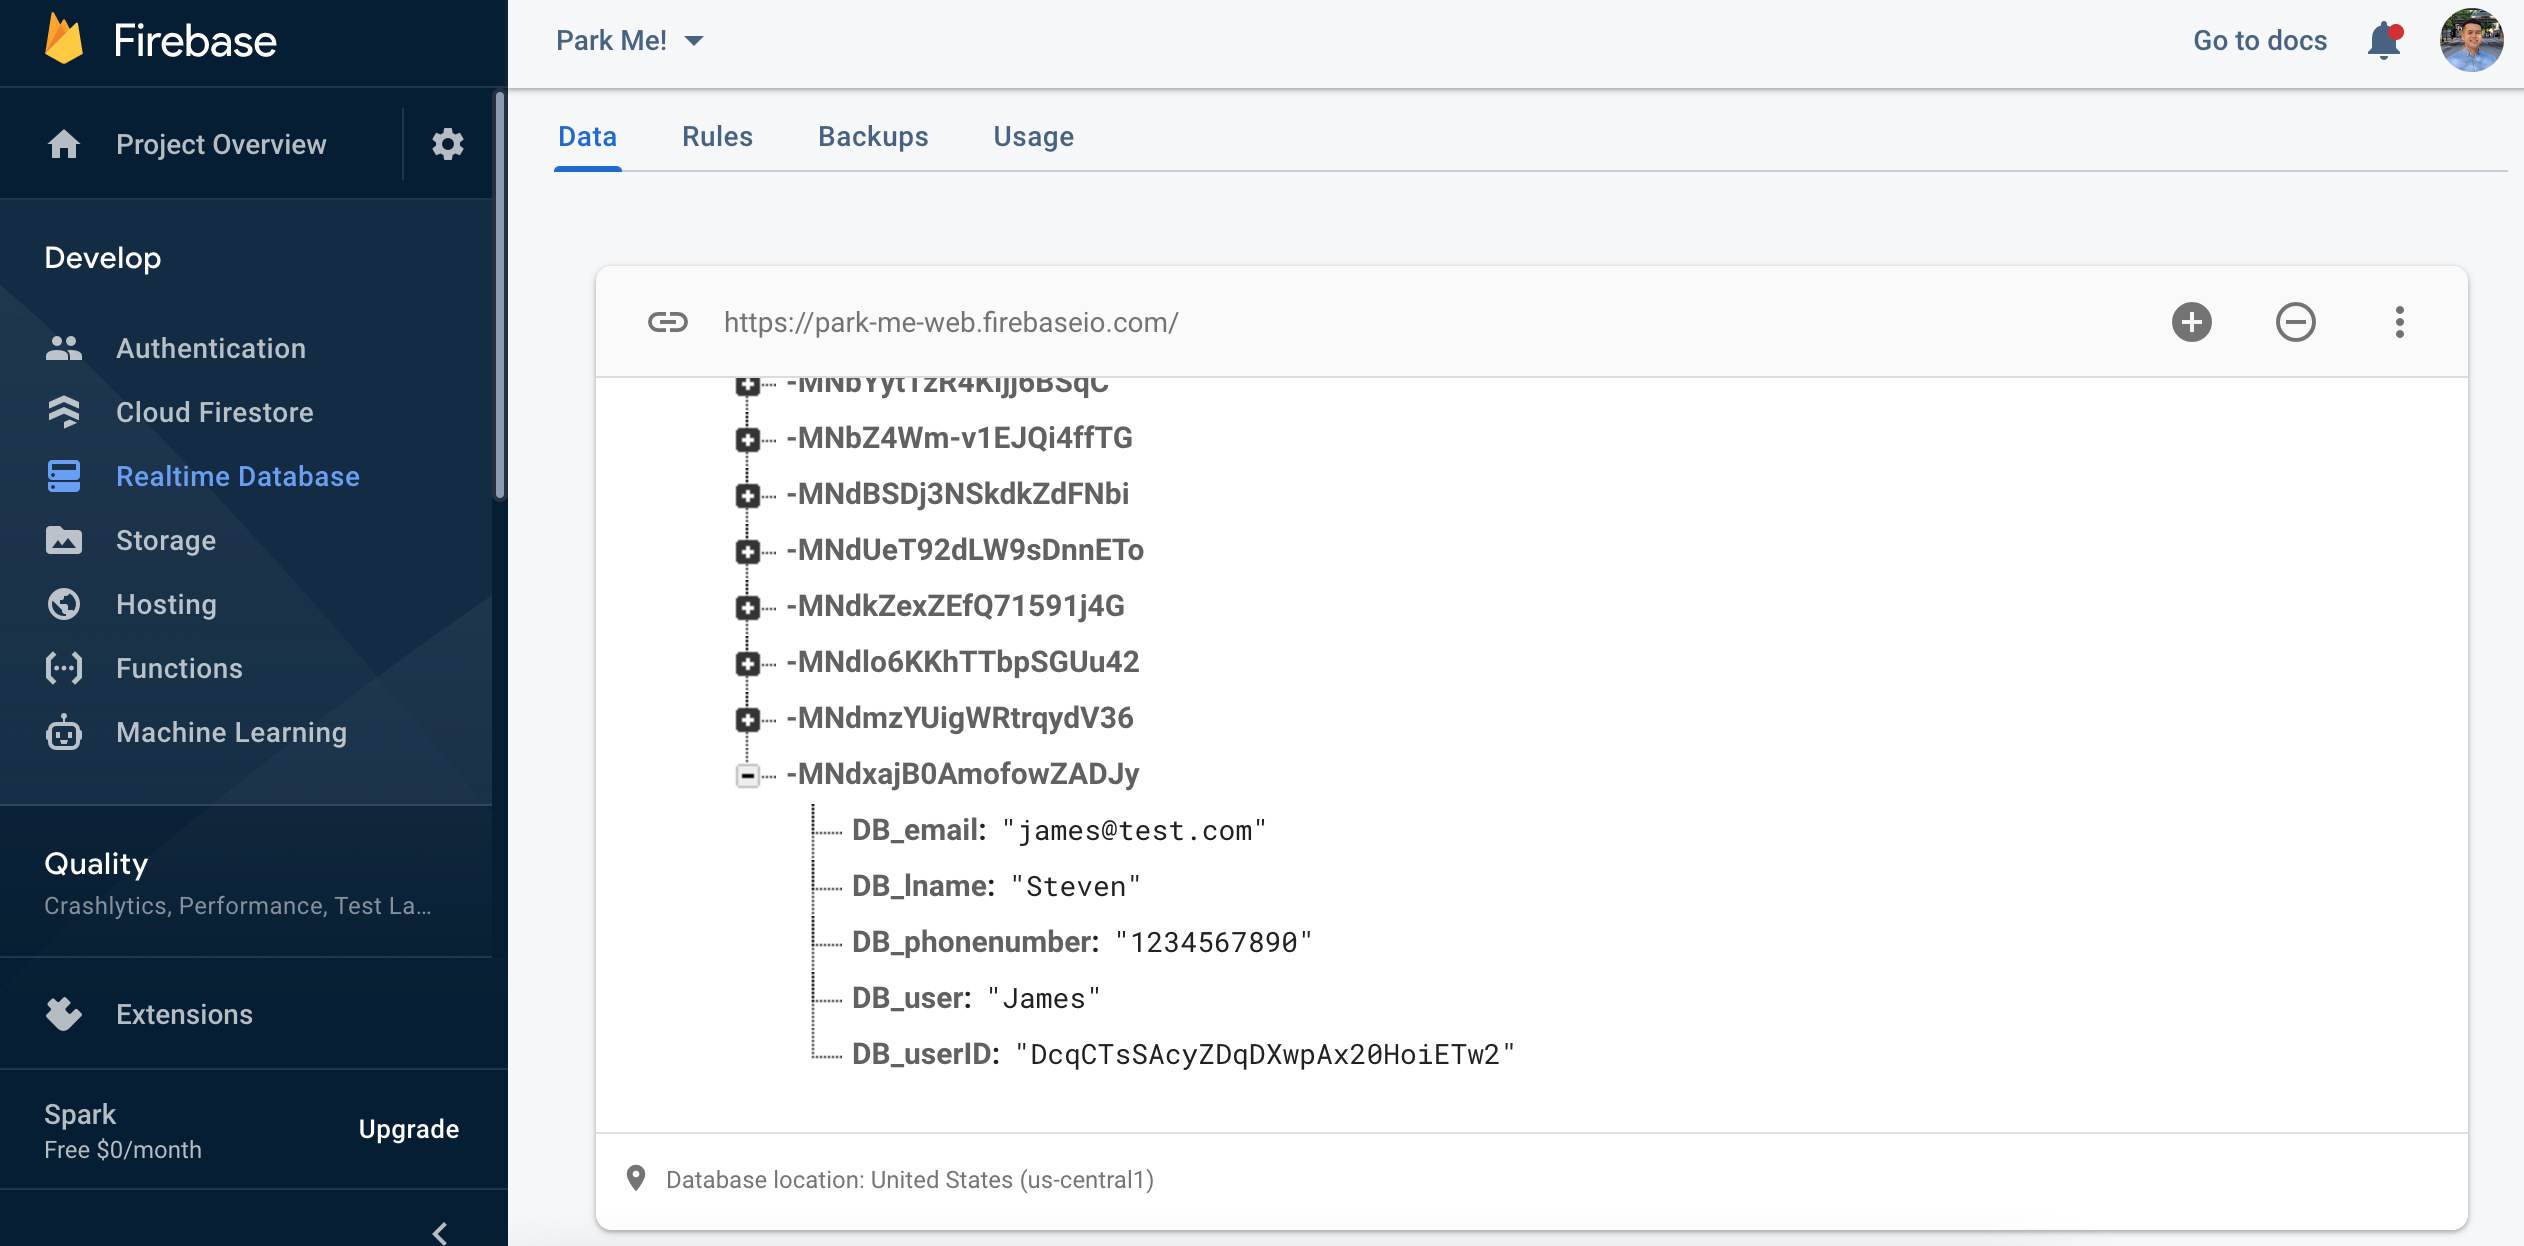Click the Realtime Database icon

coord(64,476)
